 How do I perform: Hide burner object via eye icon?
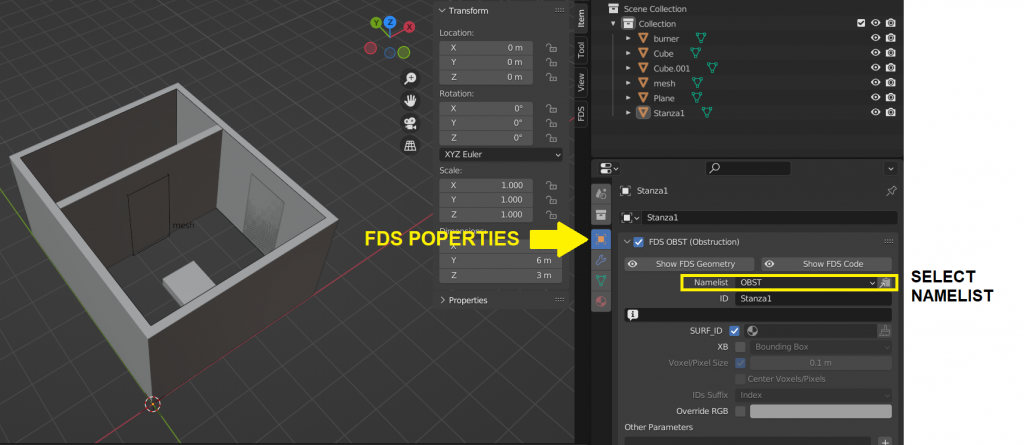(x=876, y=38)
